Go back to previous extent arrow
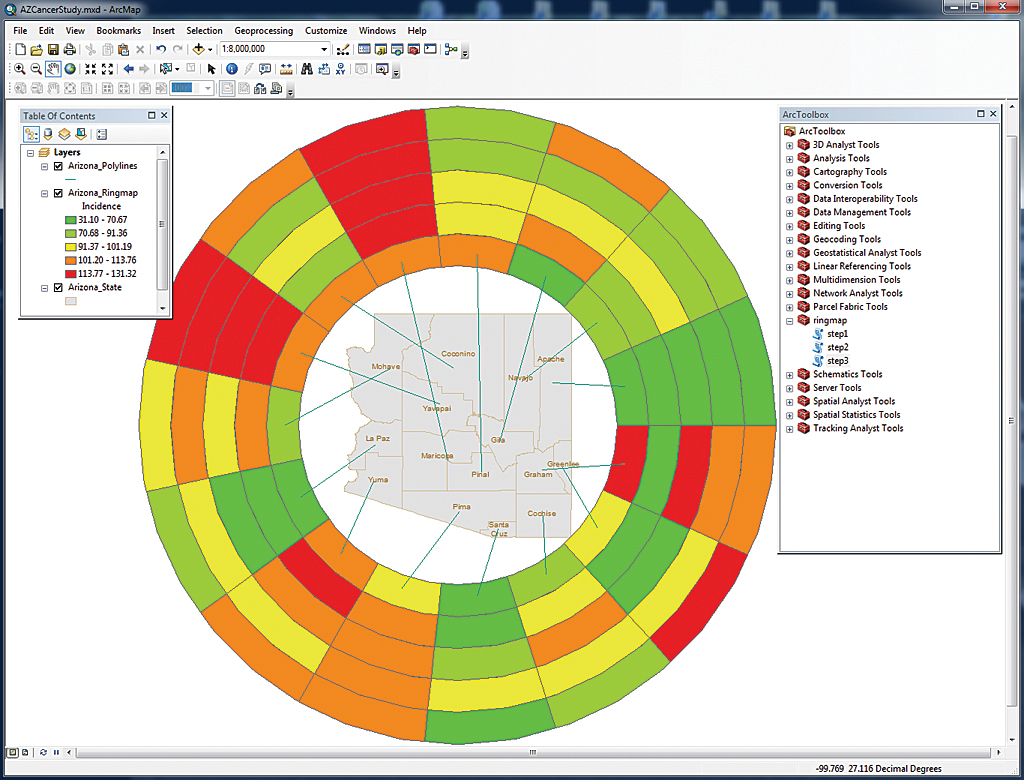Screen dimensions: 1024x780 coord(128,69)
